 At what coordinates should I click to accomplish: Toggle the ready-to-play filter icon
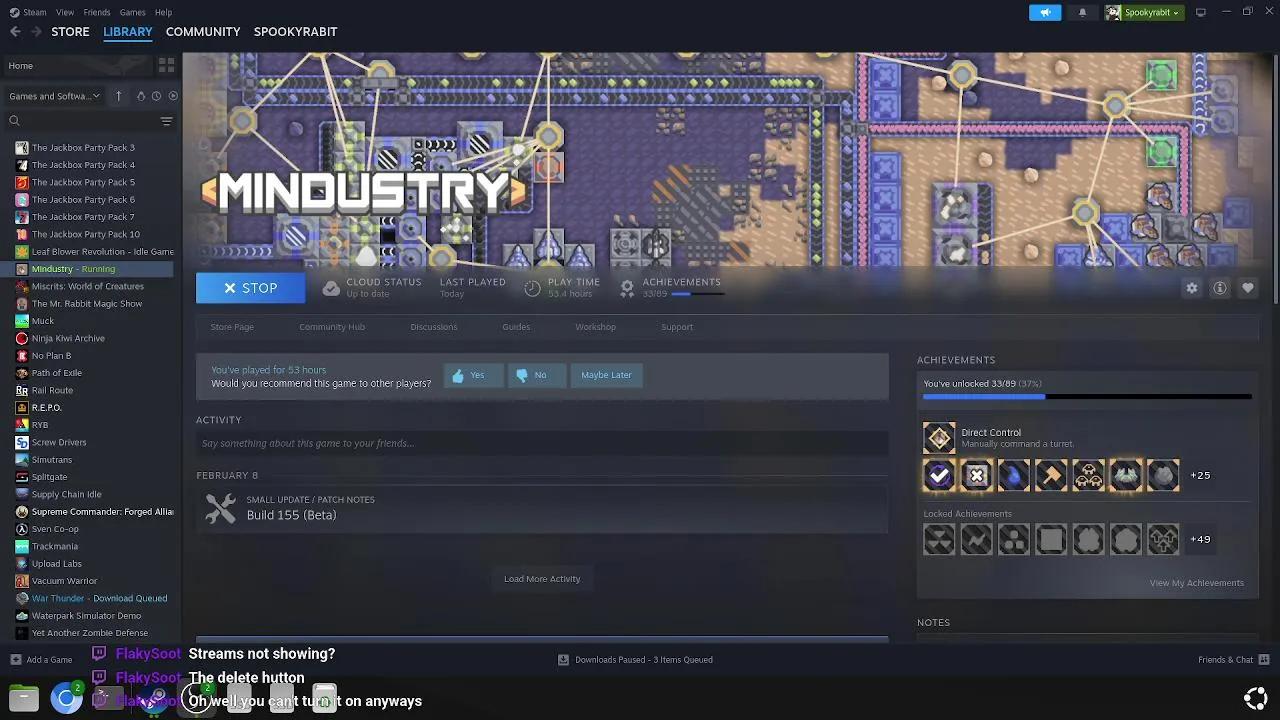[x=173, y=96]
